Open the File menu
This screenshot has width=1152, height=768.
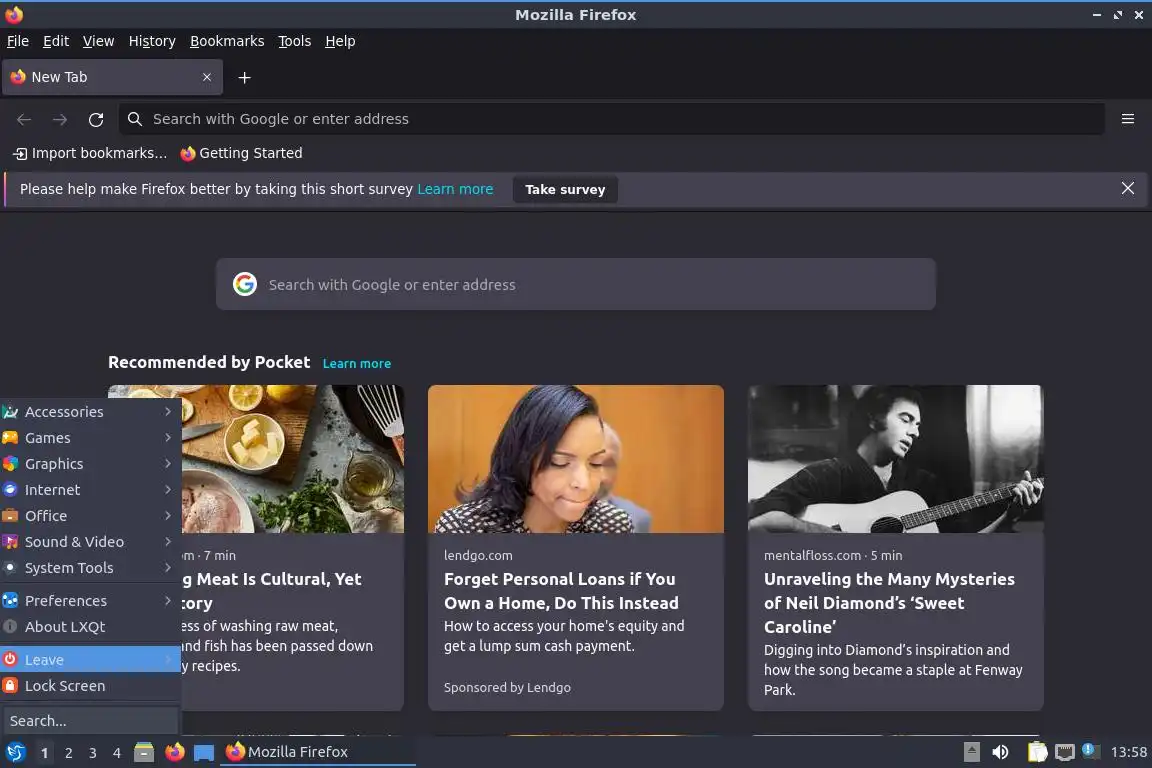[18, 41]
